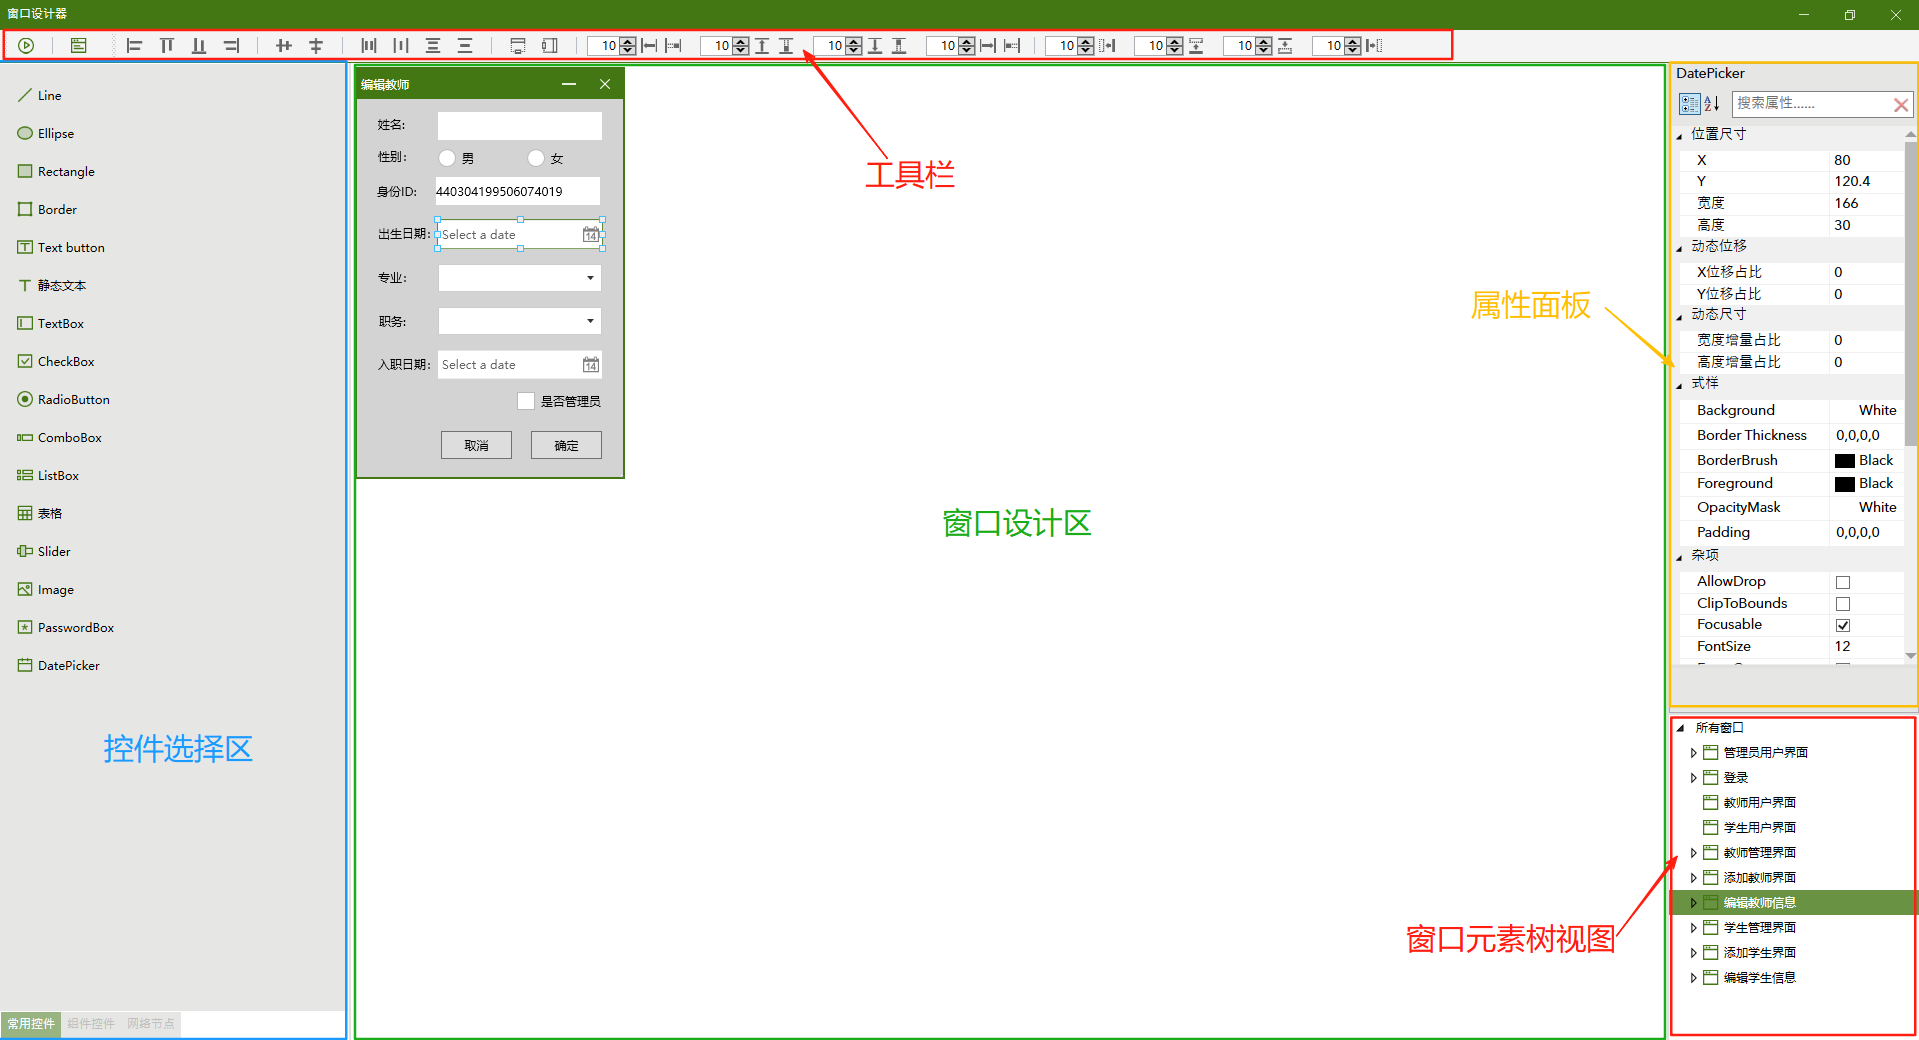Screen dimensions: 1919x1040
Task: Switch to categorized property view icon
Action: (x=1689, y=104)
